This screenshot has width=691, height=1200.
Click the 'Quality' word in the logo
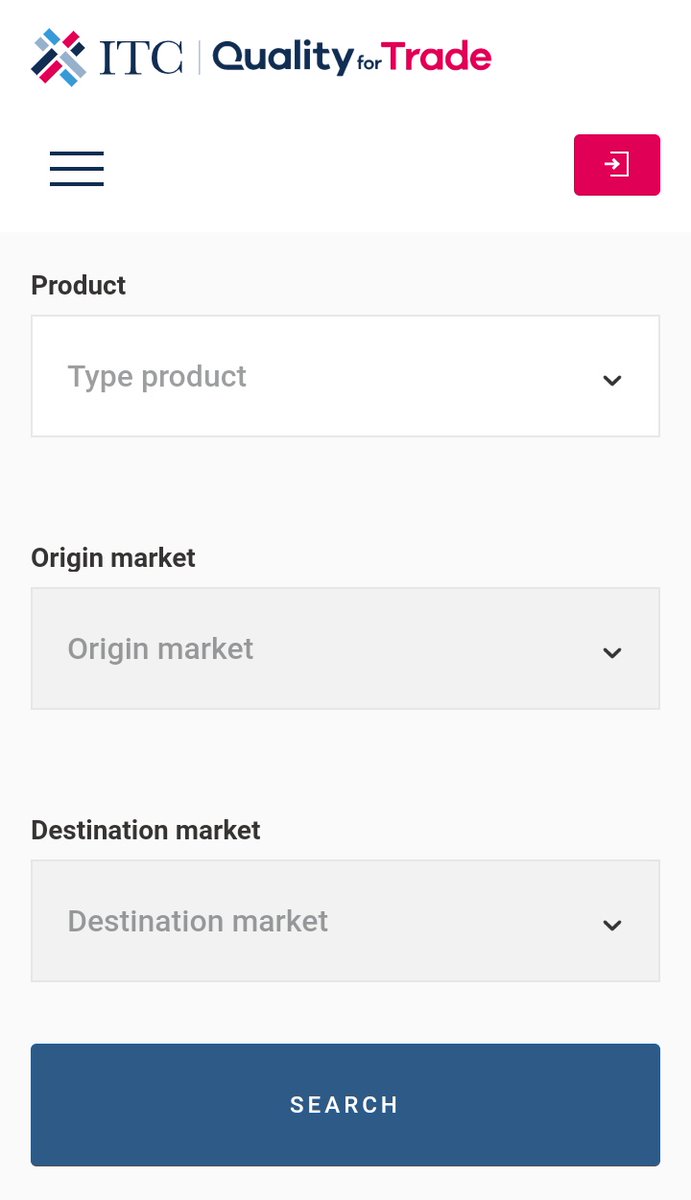tap(283, 58)
